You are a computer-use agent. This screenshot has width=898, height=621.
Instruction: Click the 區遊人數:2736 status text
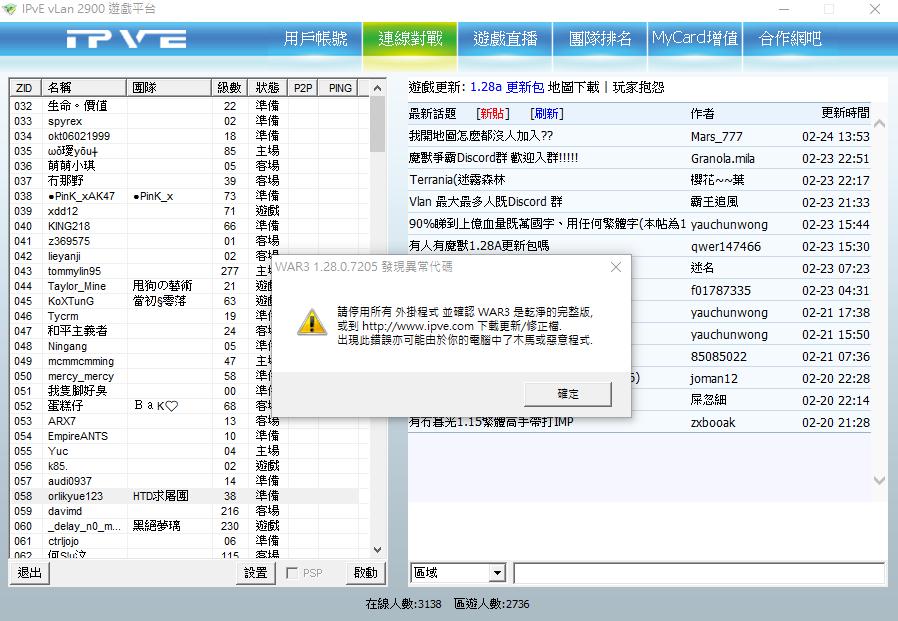[x=491, y=604]
